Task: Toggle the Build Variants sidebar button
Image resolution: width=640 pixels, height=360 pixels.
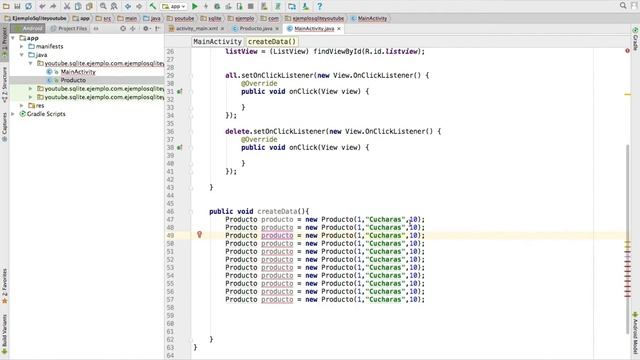Action: coord(4,333)
